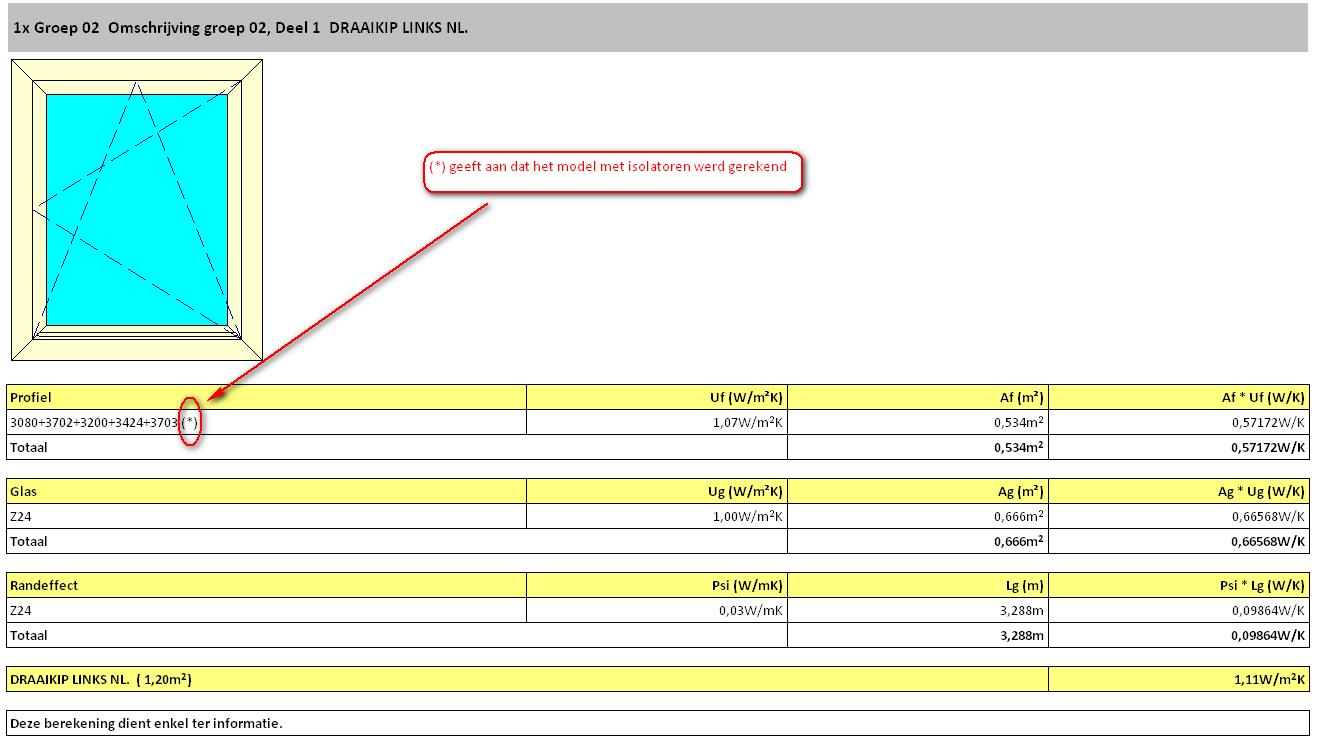Click the 'Ag (m²)' column header
This screenshot has height=738, width=1317.
[x=918, y=491]
